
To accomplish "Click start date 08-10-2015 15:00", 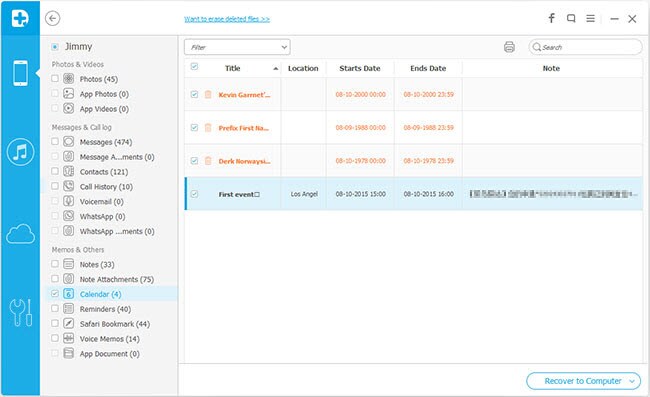I will click(361, 194).
